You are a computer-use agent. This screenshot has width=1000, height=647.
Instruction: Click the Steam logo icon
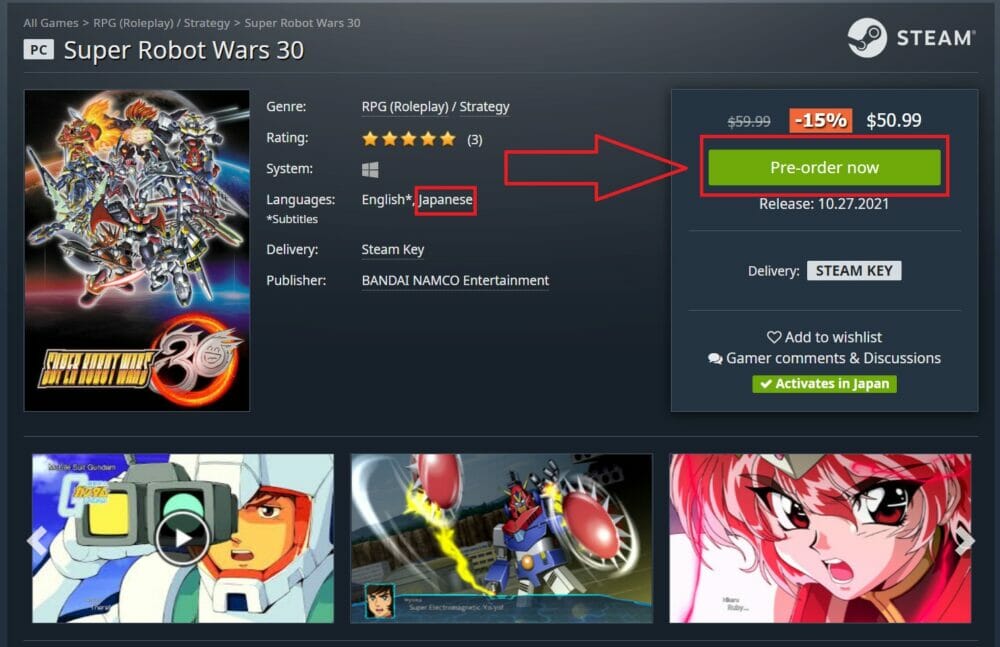point(867,38)
